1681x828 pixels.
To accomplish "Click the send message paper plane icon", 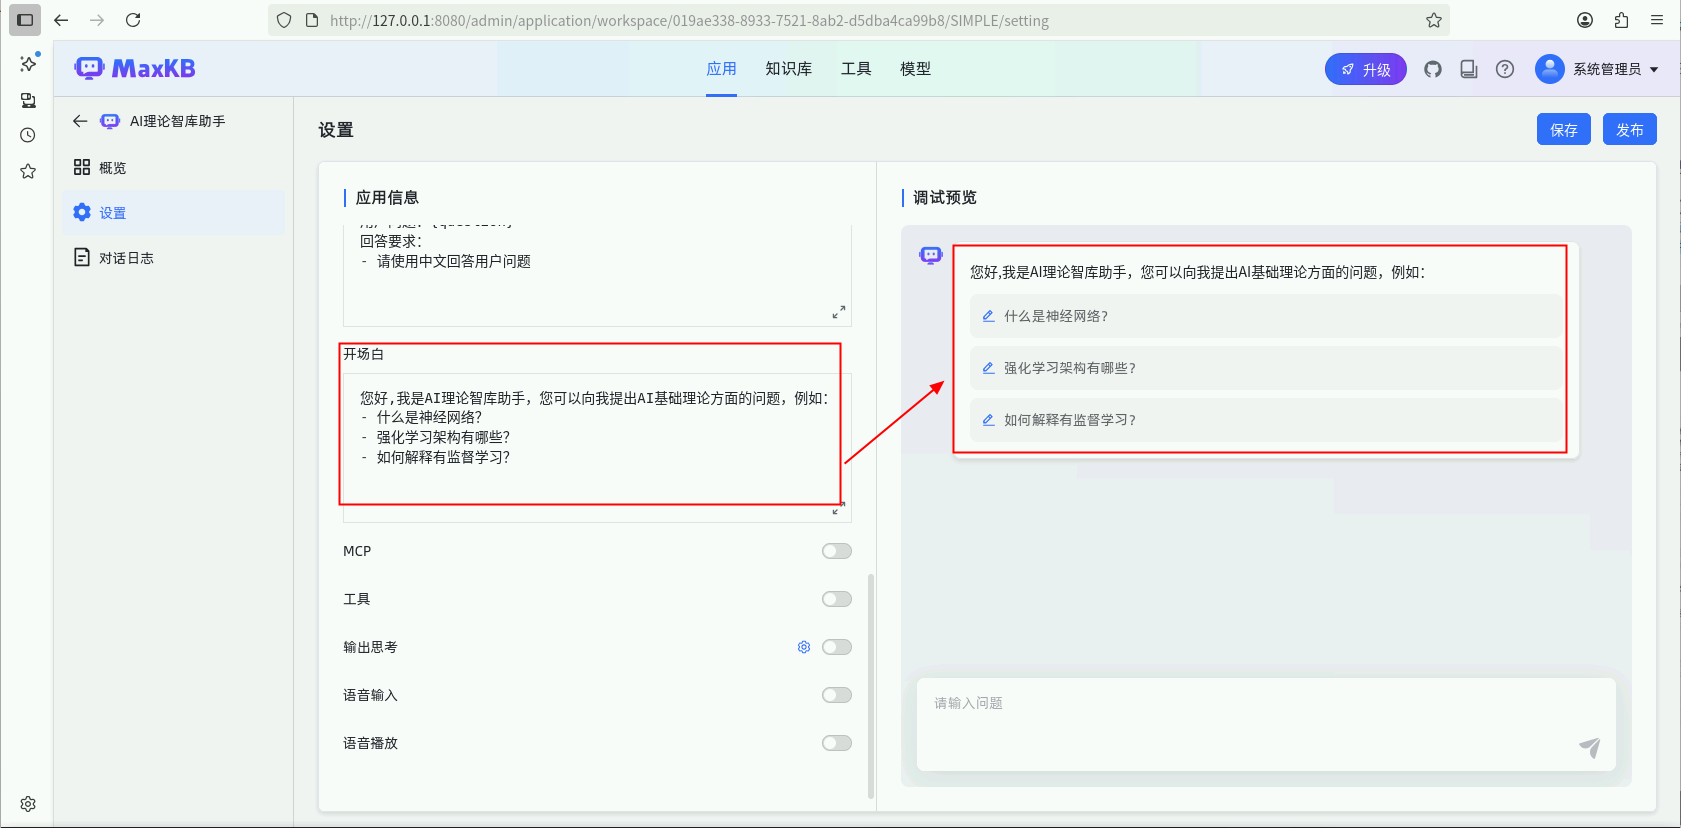I will pos(1589,747).
